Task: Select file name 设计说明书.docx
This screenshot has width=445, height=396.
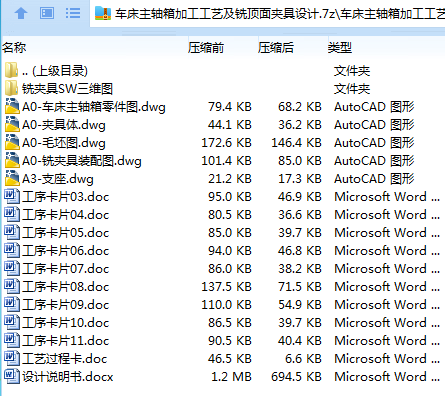Action: click(x=68, y=377)
